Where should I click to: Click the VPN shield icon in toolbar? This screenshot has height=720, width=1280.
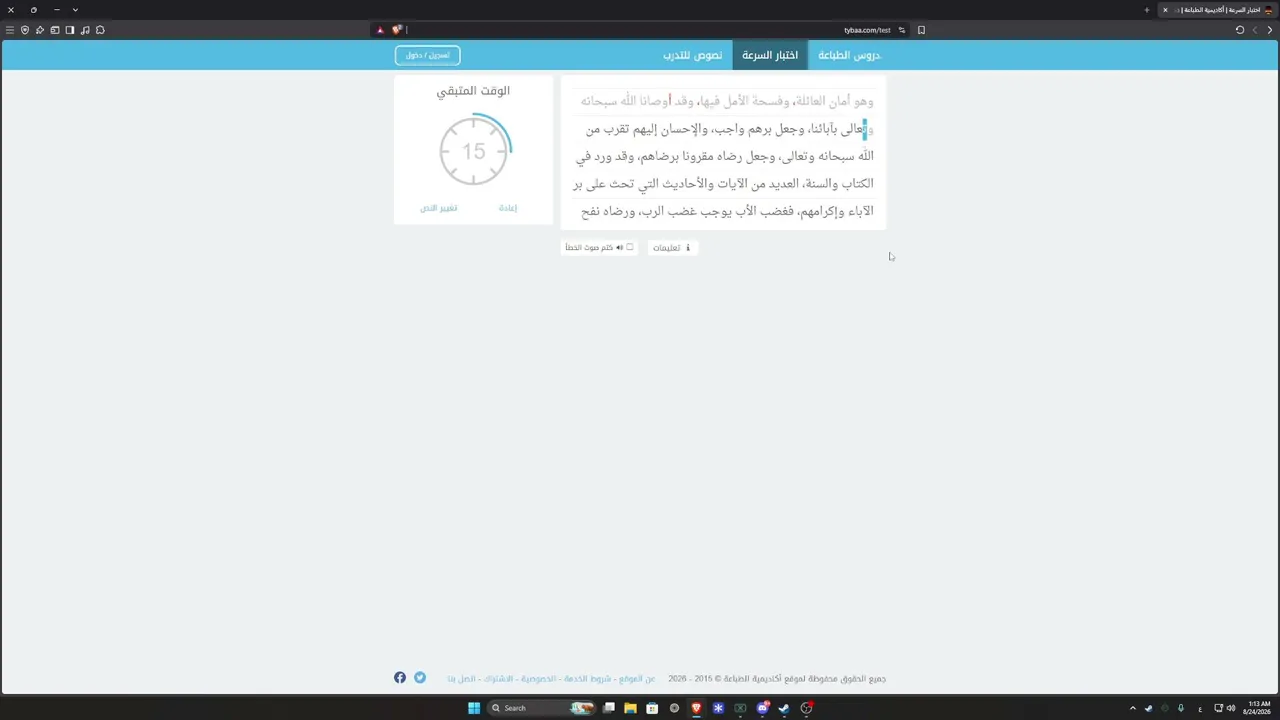tap(25, 30)
